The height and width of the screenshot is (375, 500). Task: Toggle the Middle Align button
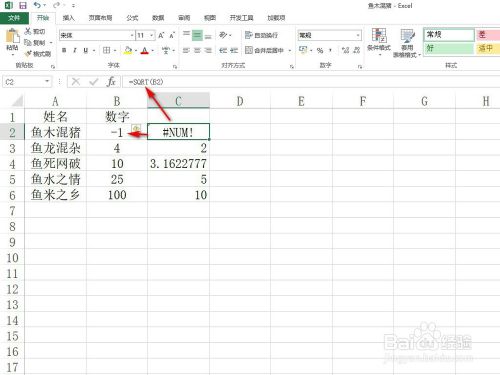tap(197, 35)
